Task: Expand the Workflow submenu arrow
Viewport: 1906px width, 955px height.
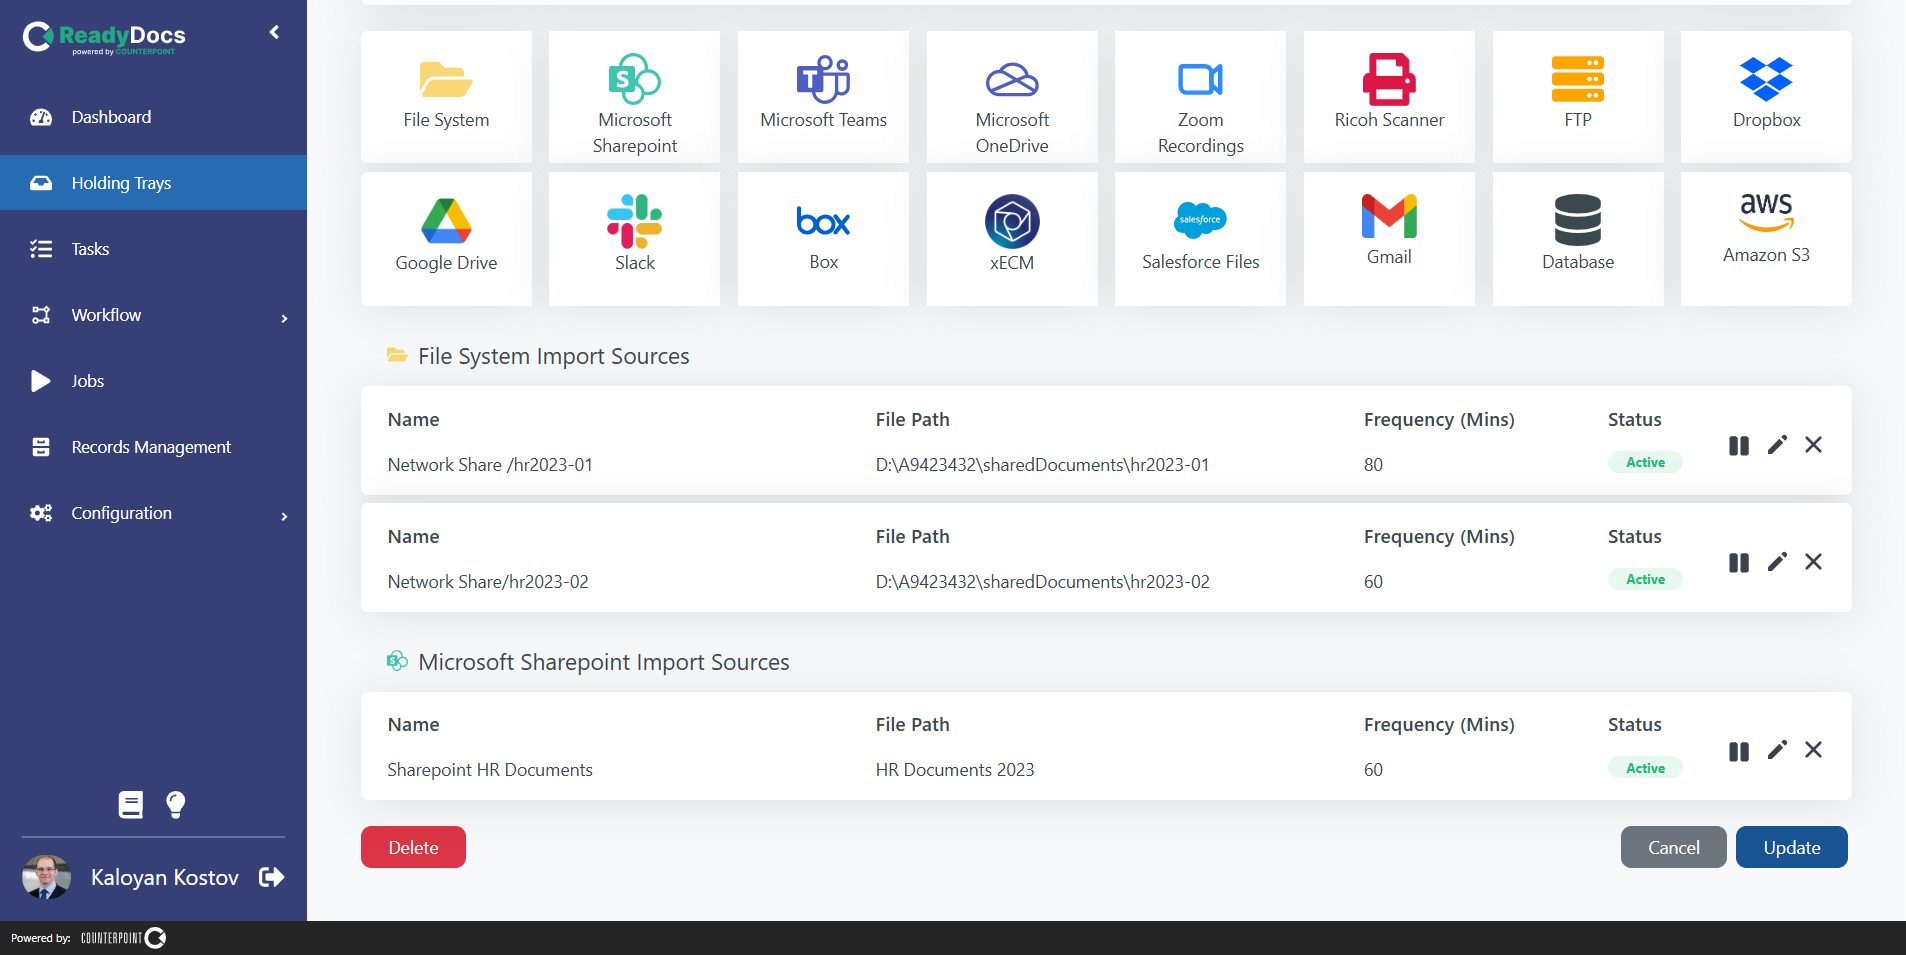Action: click(284, 318)
